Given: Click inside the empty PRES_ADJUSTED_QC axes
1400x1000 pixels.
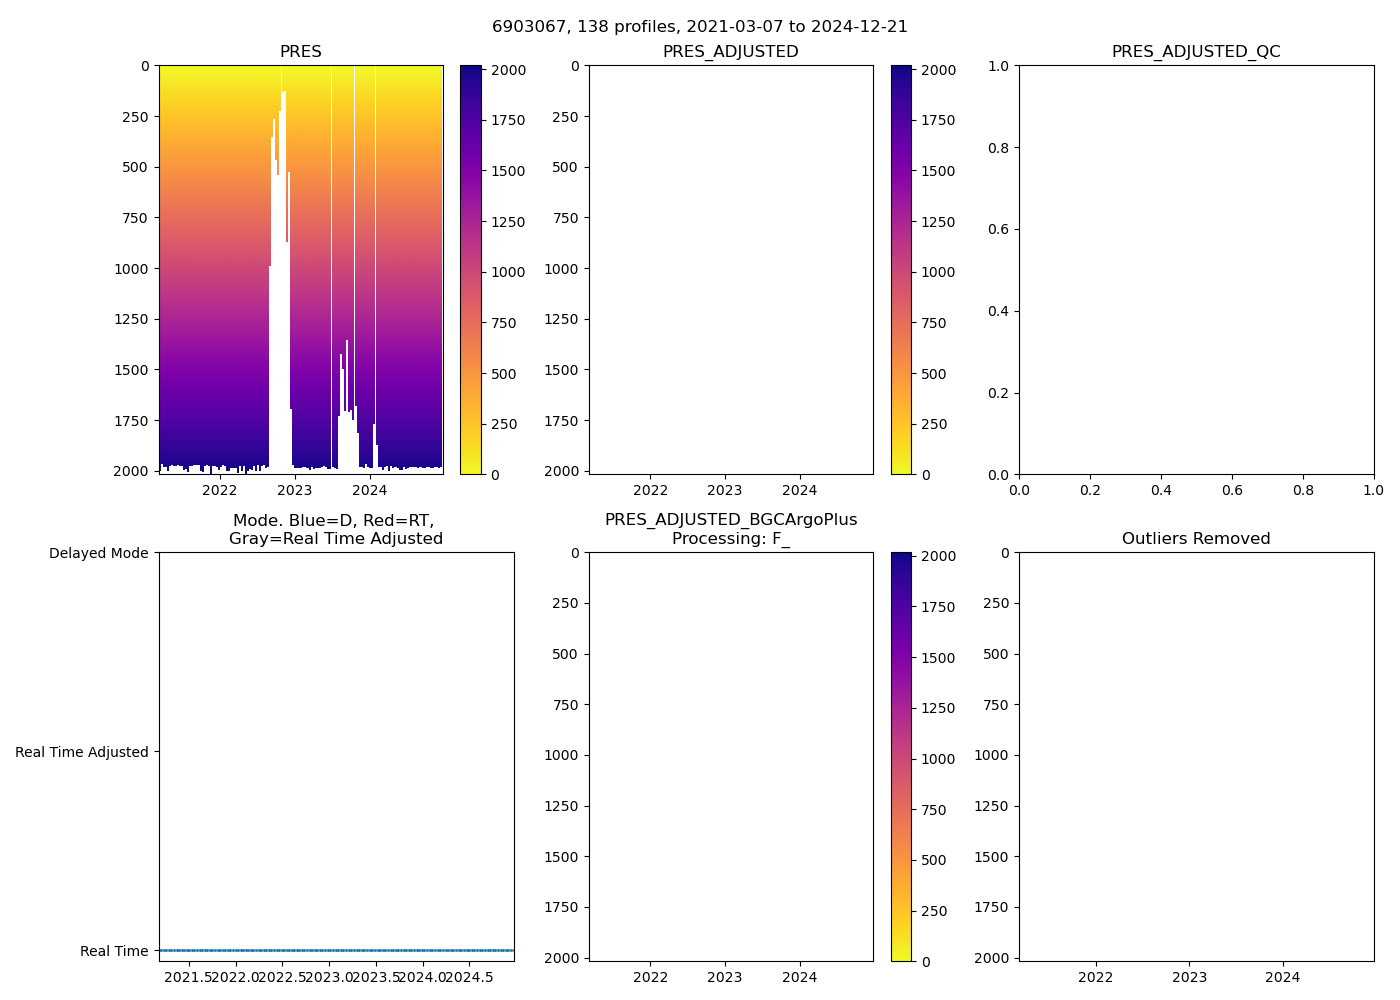Looking at the screenshot, I should pyautogui.click(x=1195, y=270).
